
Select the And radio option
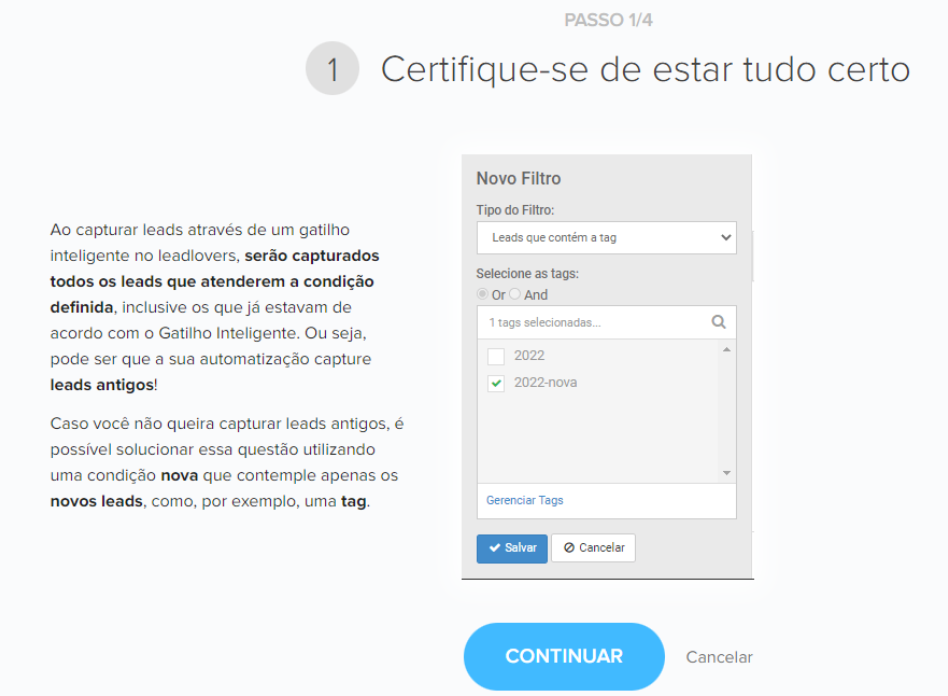(x=515, y=295)
